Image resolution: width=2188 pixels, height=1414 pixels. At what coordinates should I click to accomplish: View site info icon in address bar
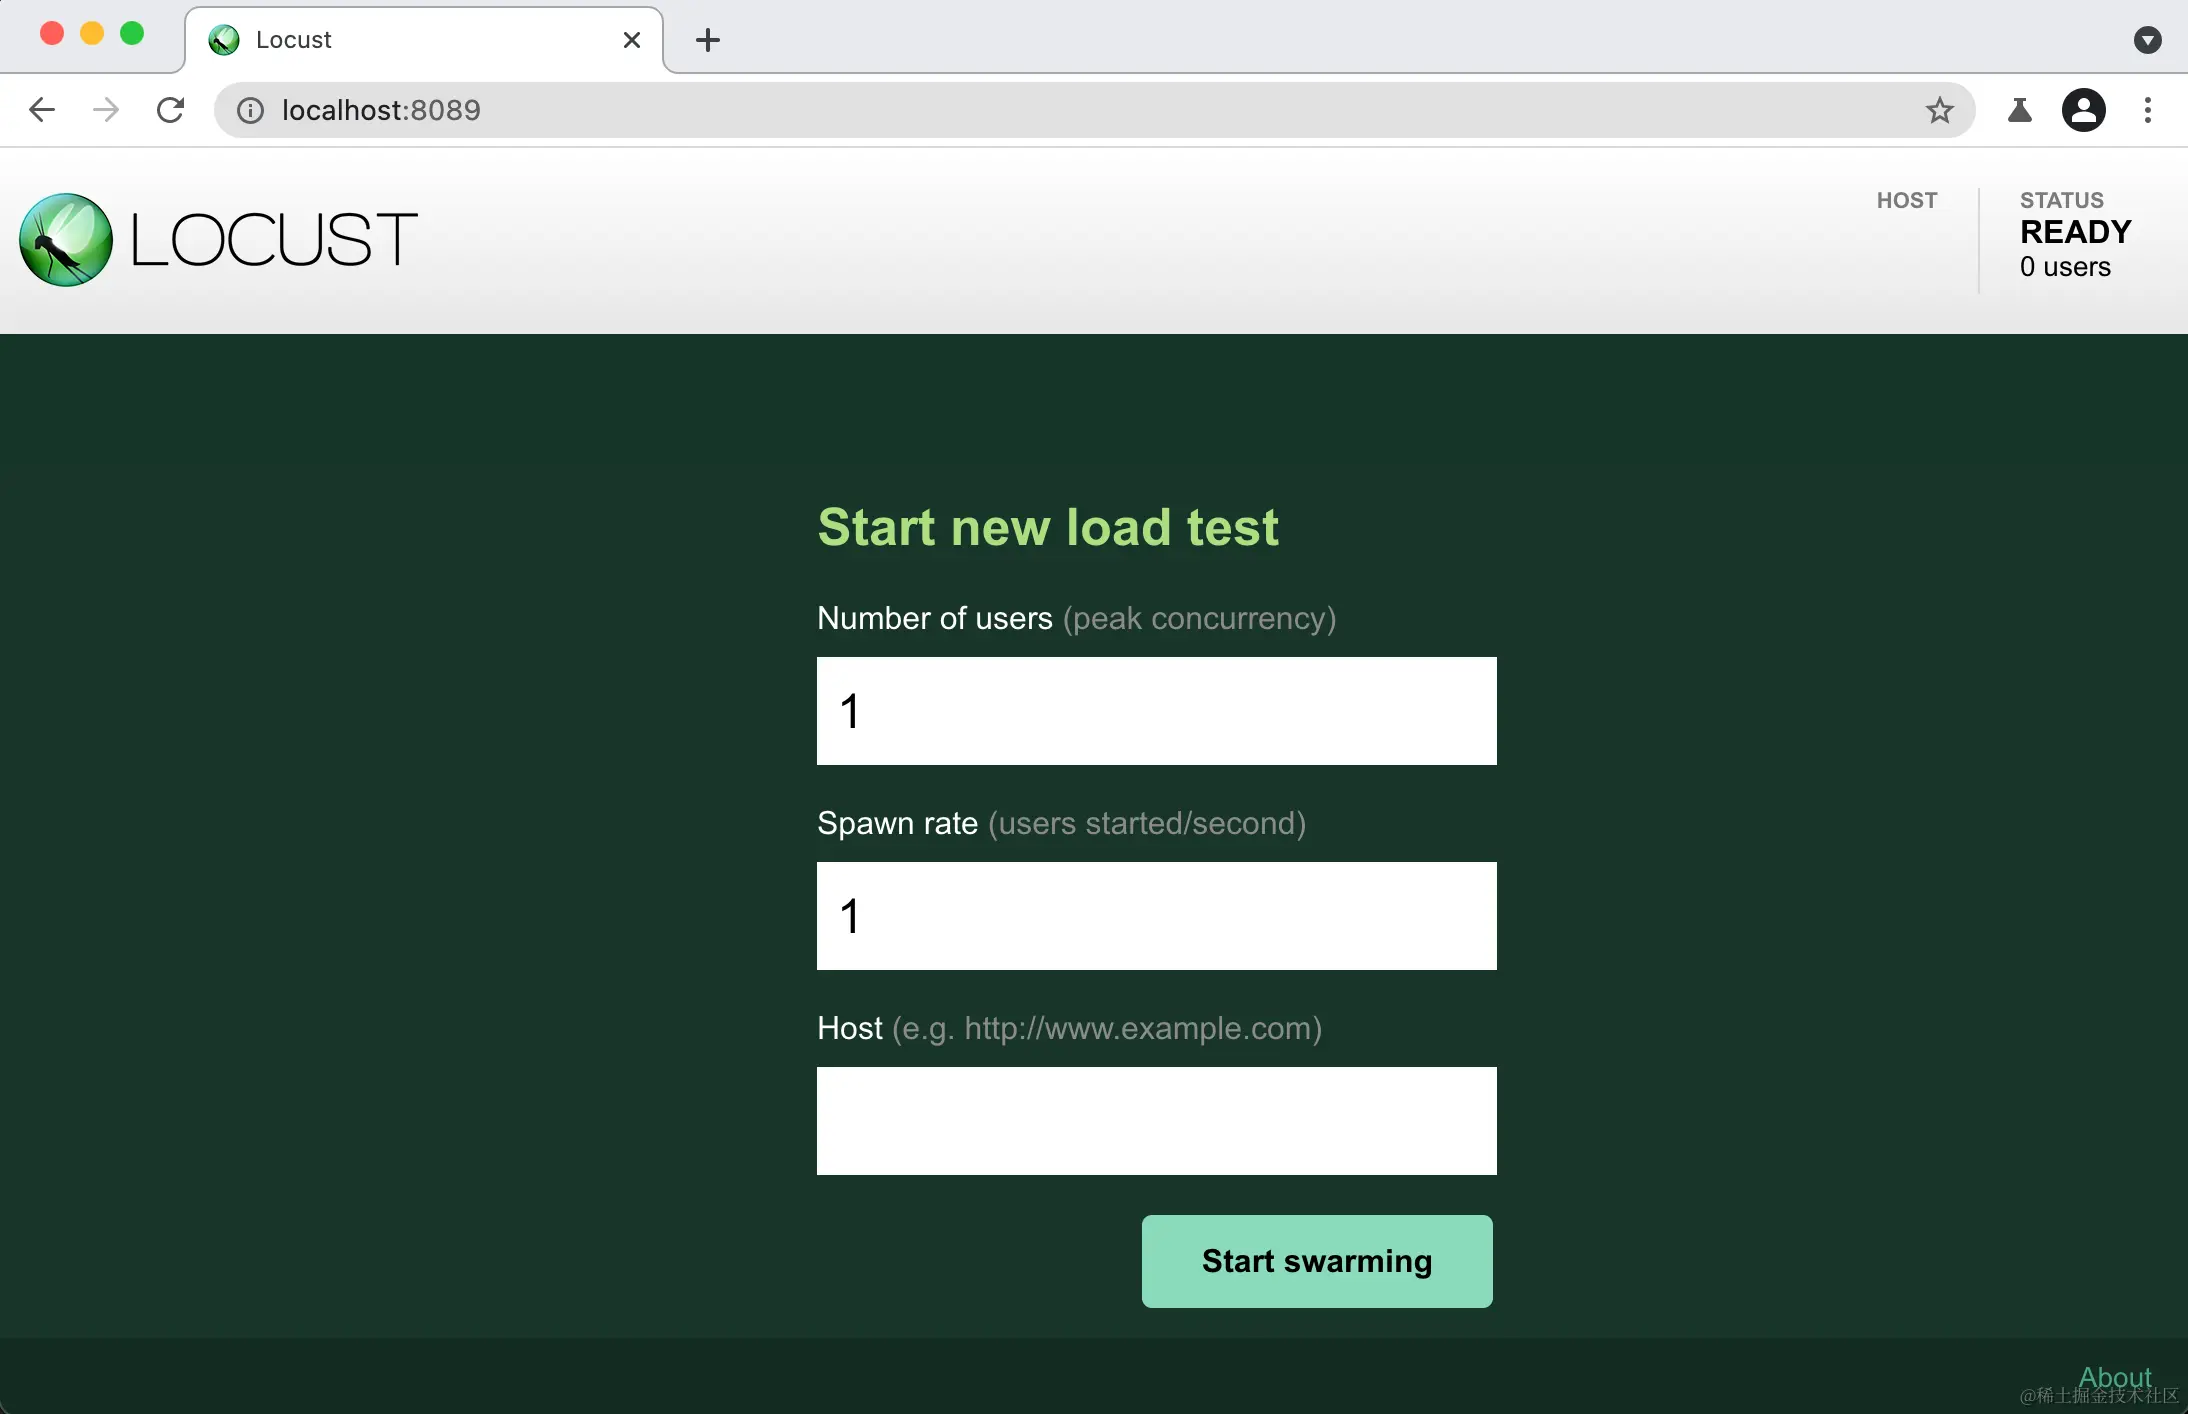tap(250, 110)
